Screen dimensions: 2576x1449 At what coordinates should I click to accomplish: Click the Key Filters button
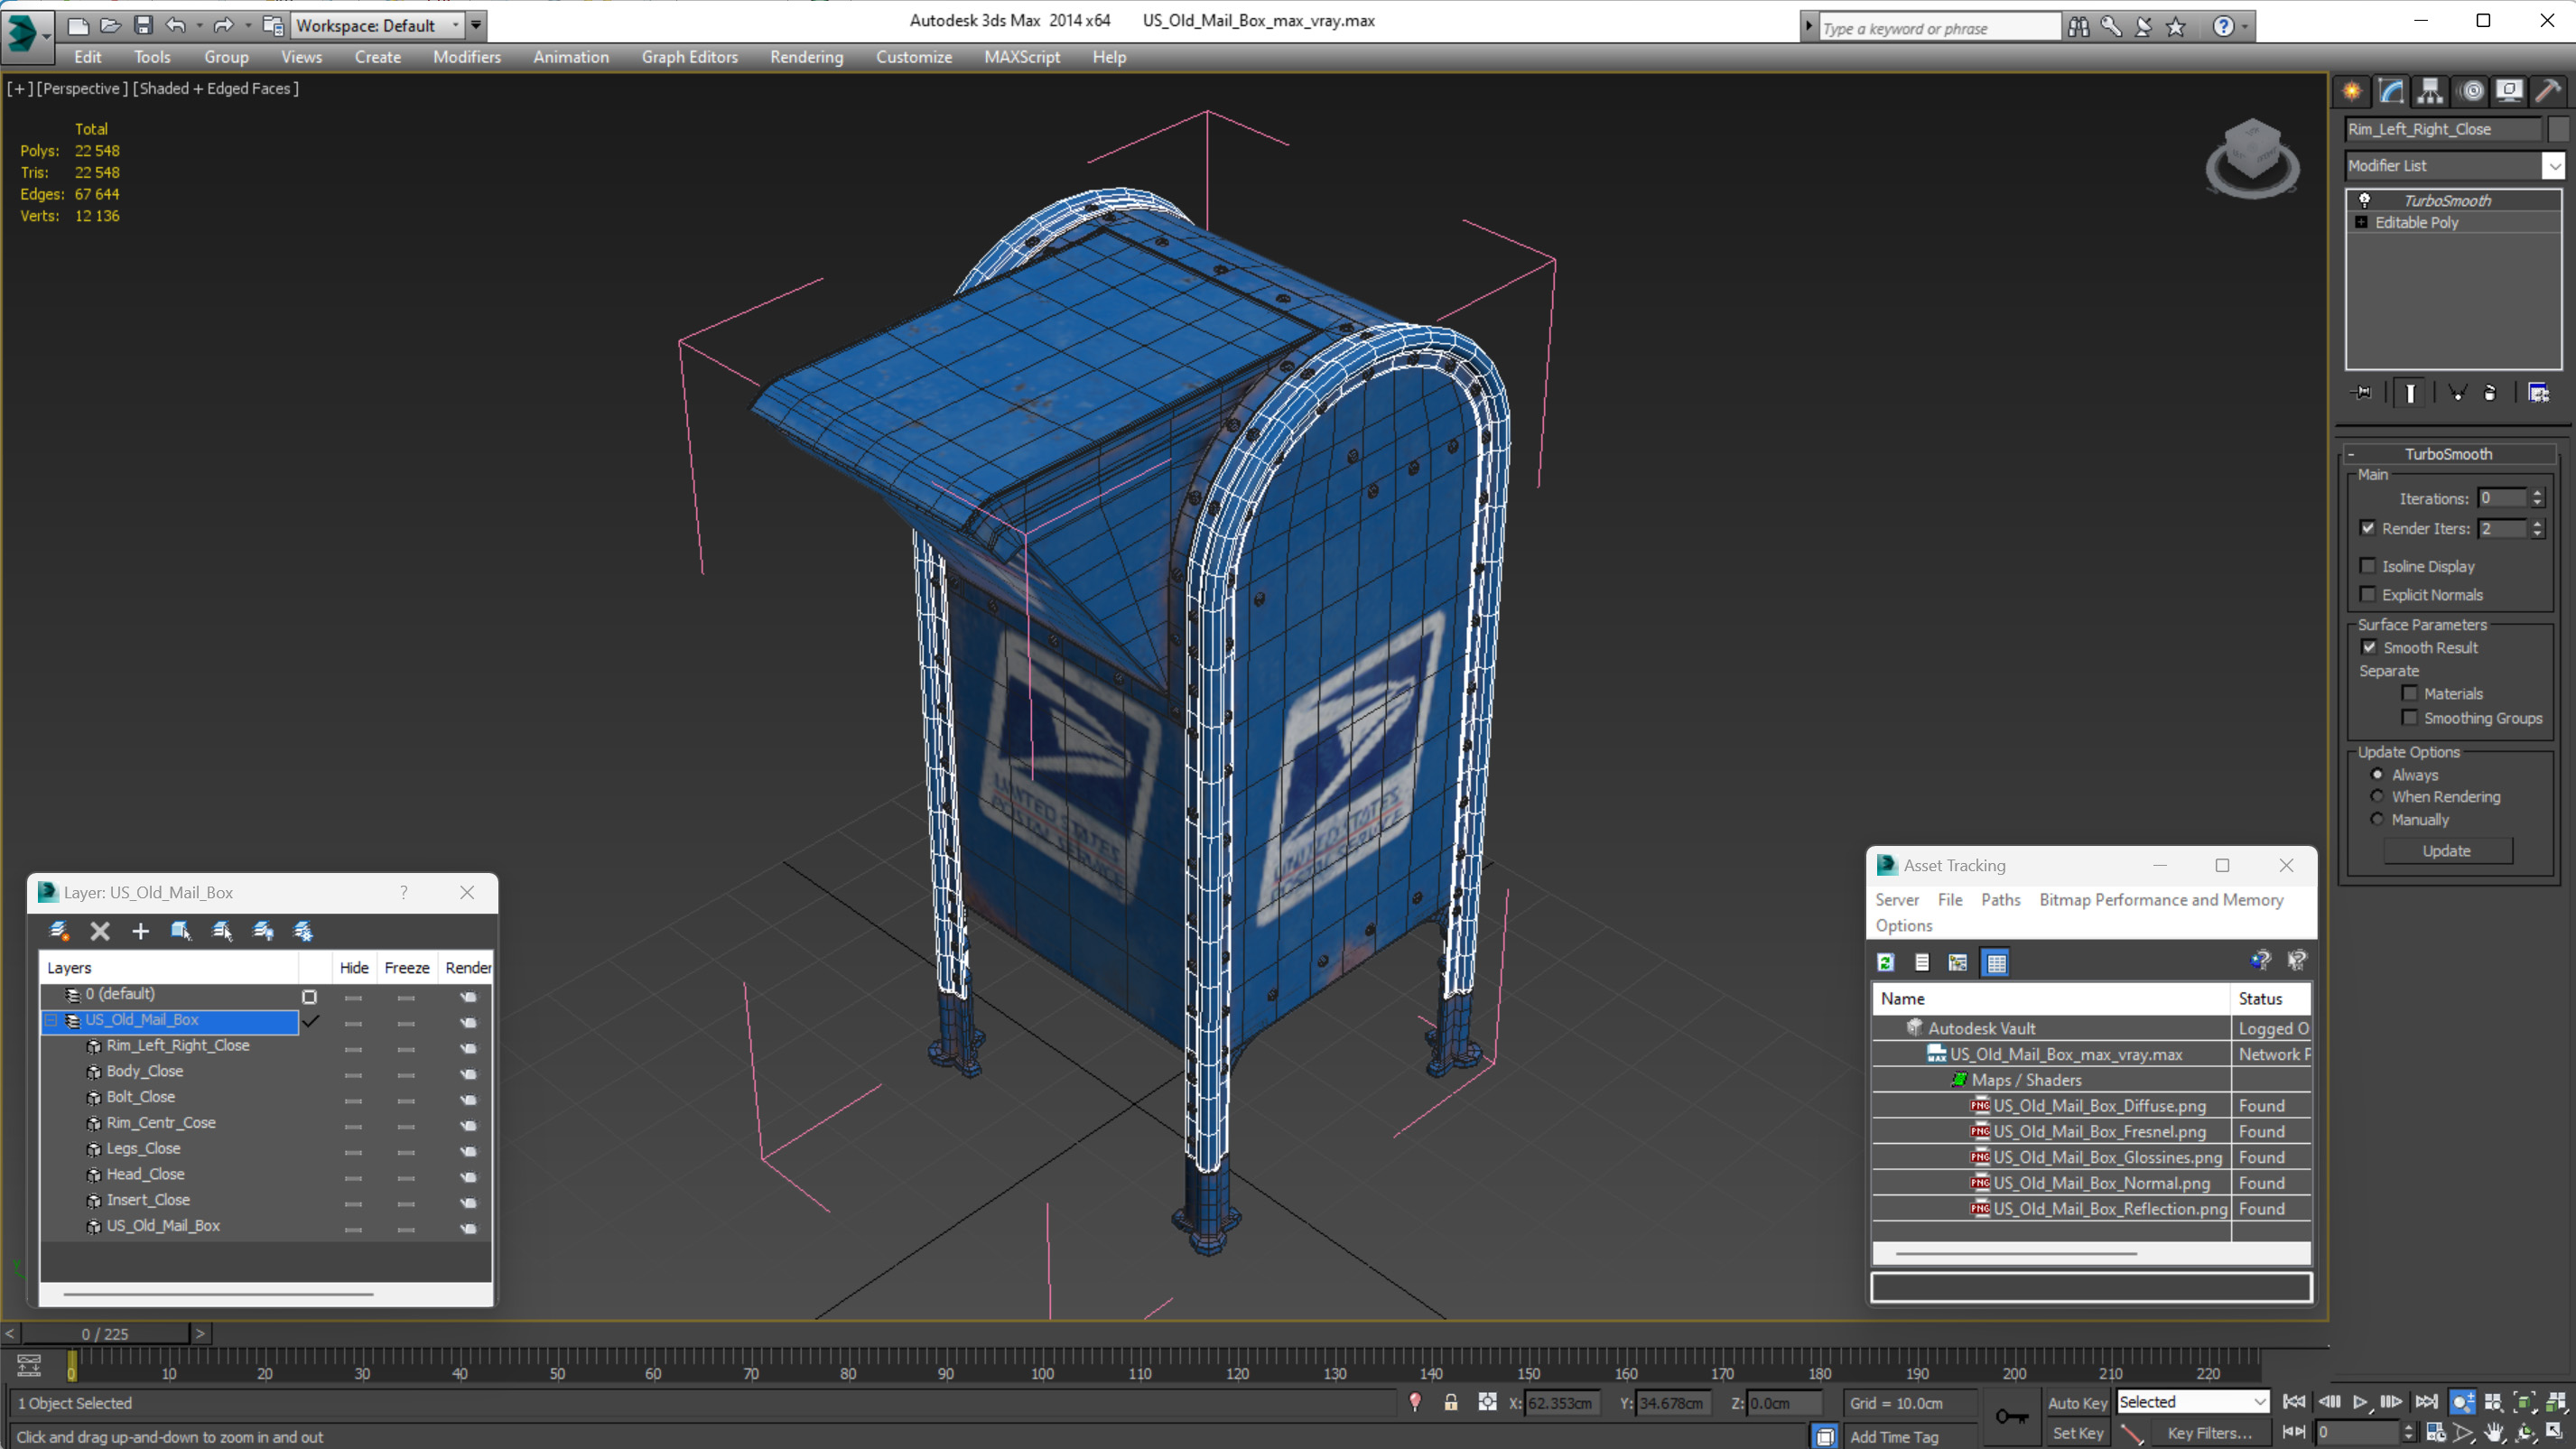coord(2209,1433)
